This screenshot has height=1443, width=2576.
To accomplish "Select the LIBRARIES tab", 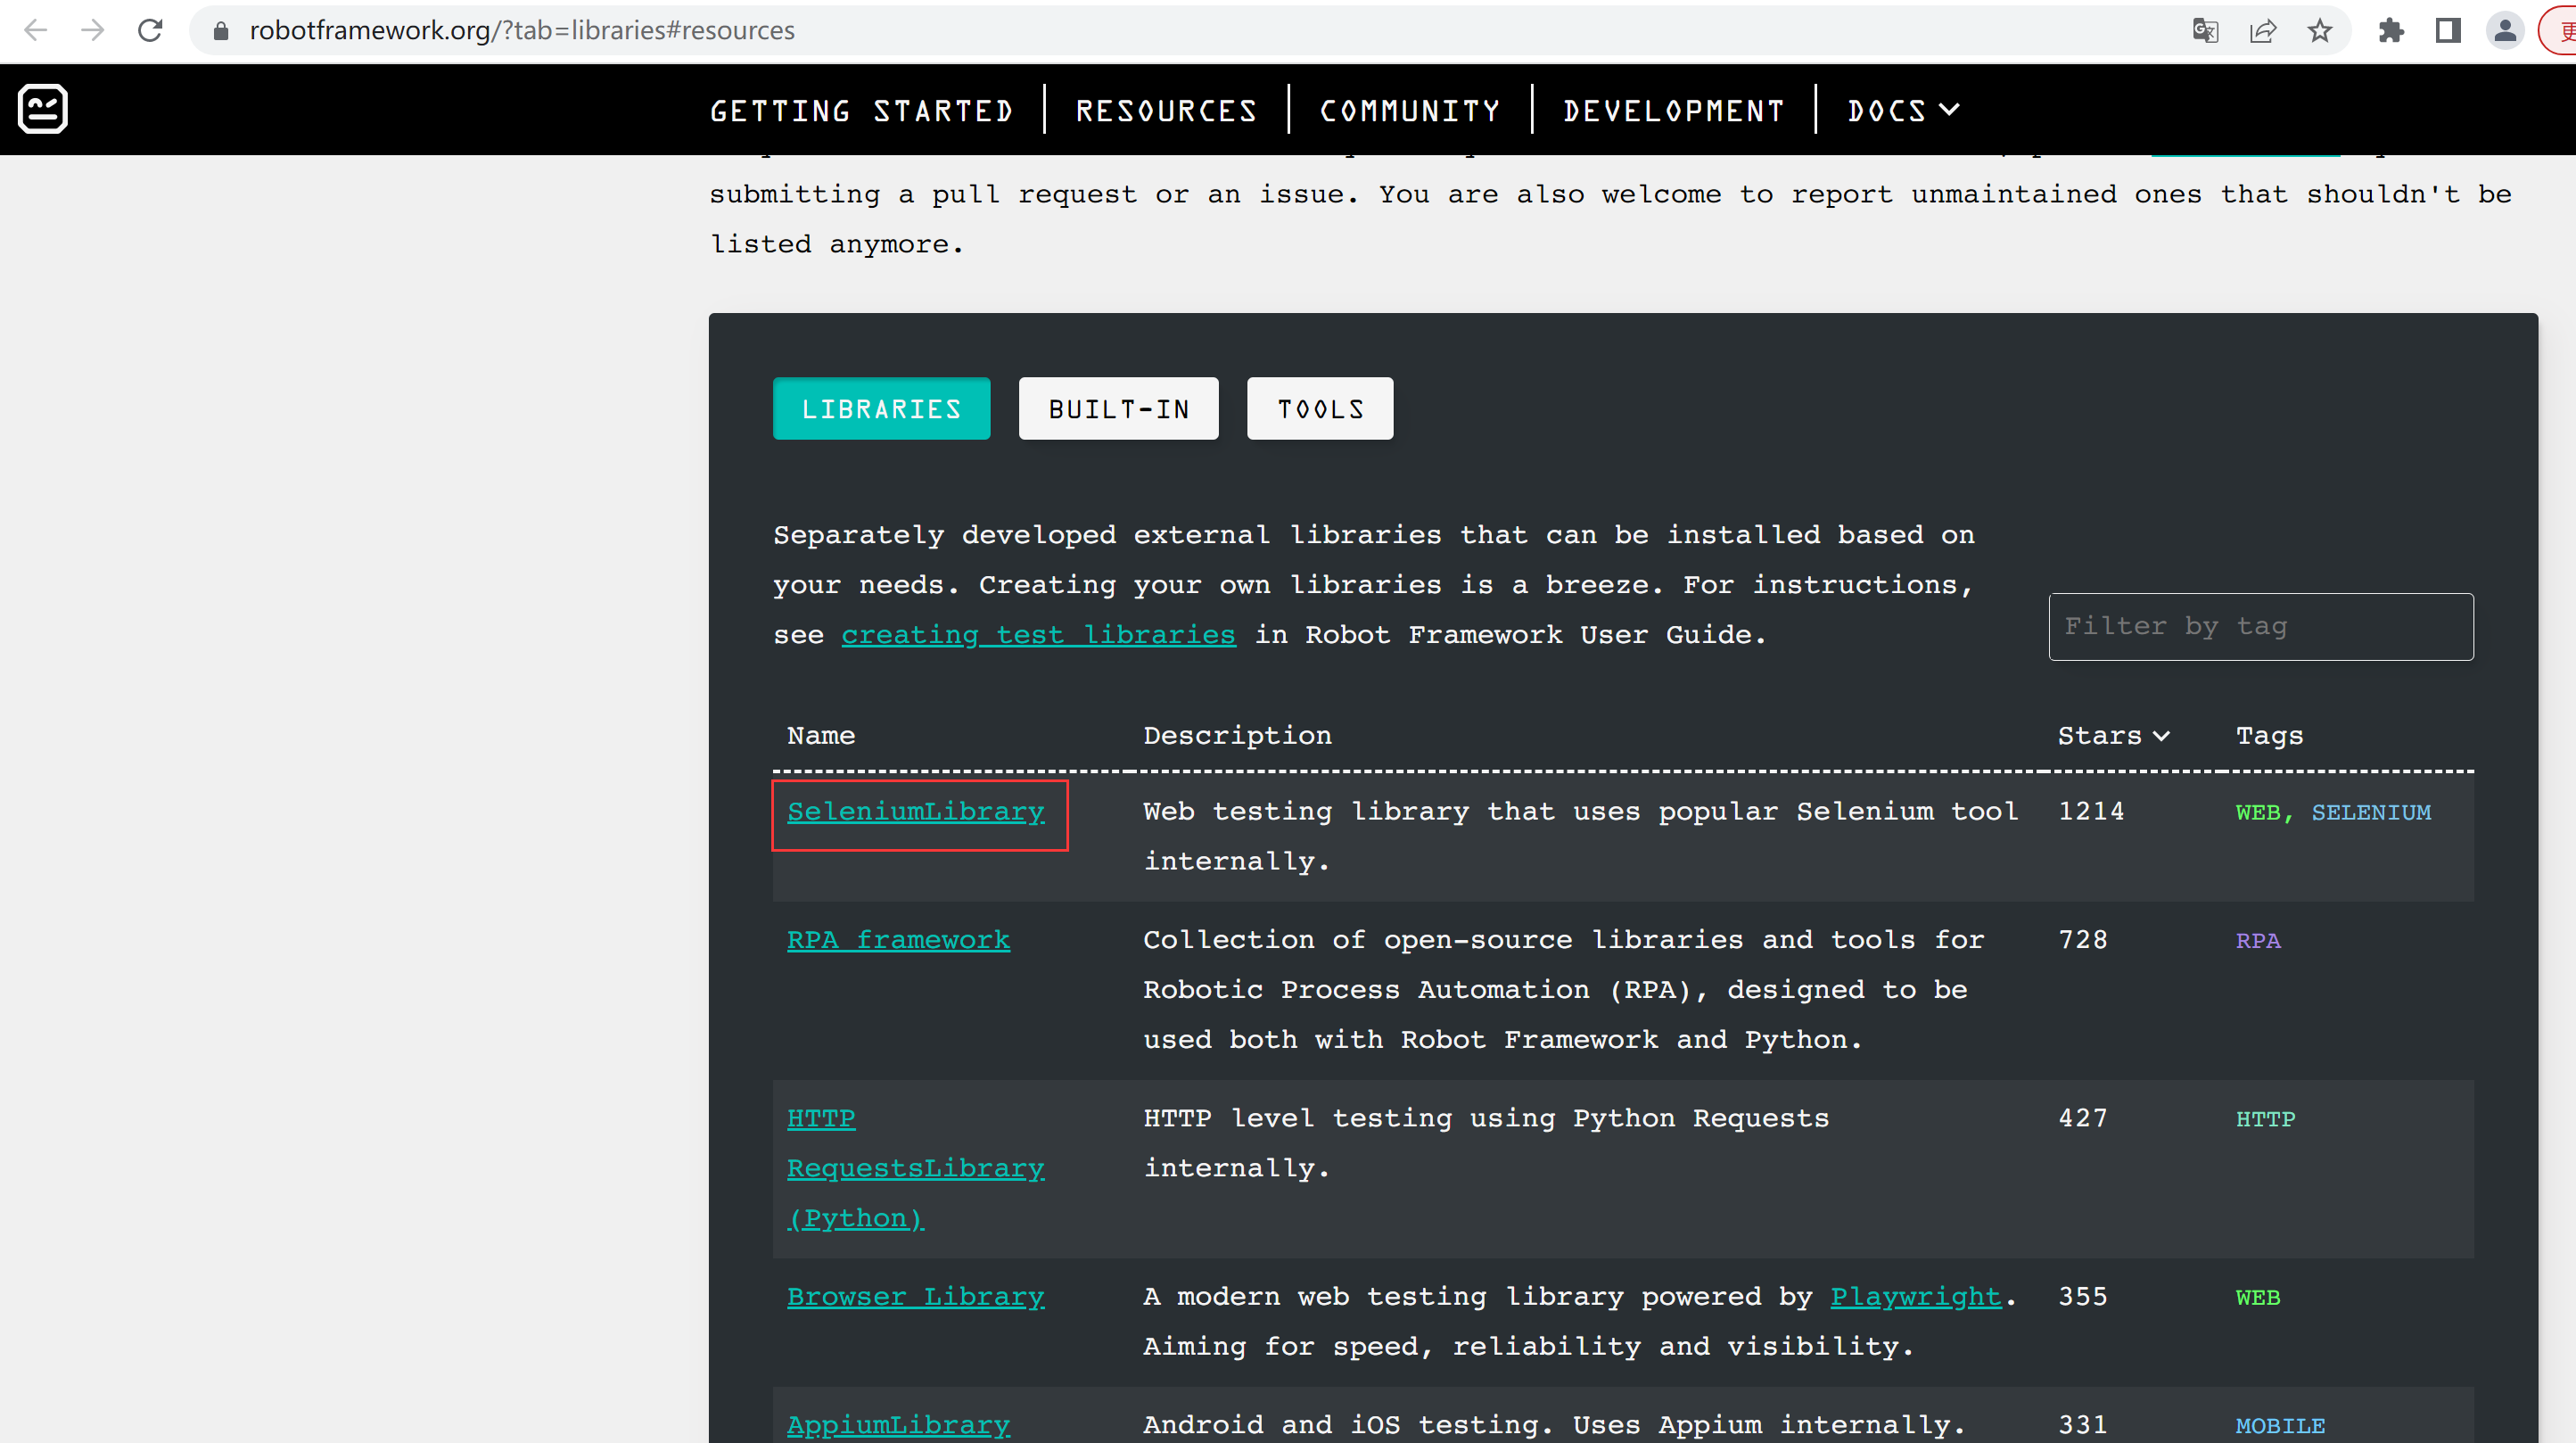I will click(x=881, y=409).
